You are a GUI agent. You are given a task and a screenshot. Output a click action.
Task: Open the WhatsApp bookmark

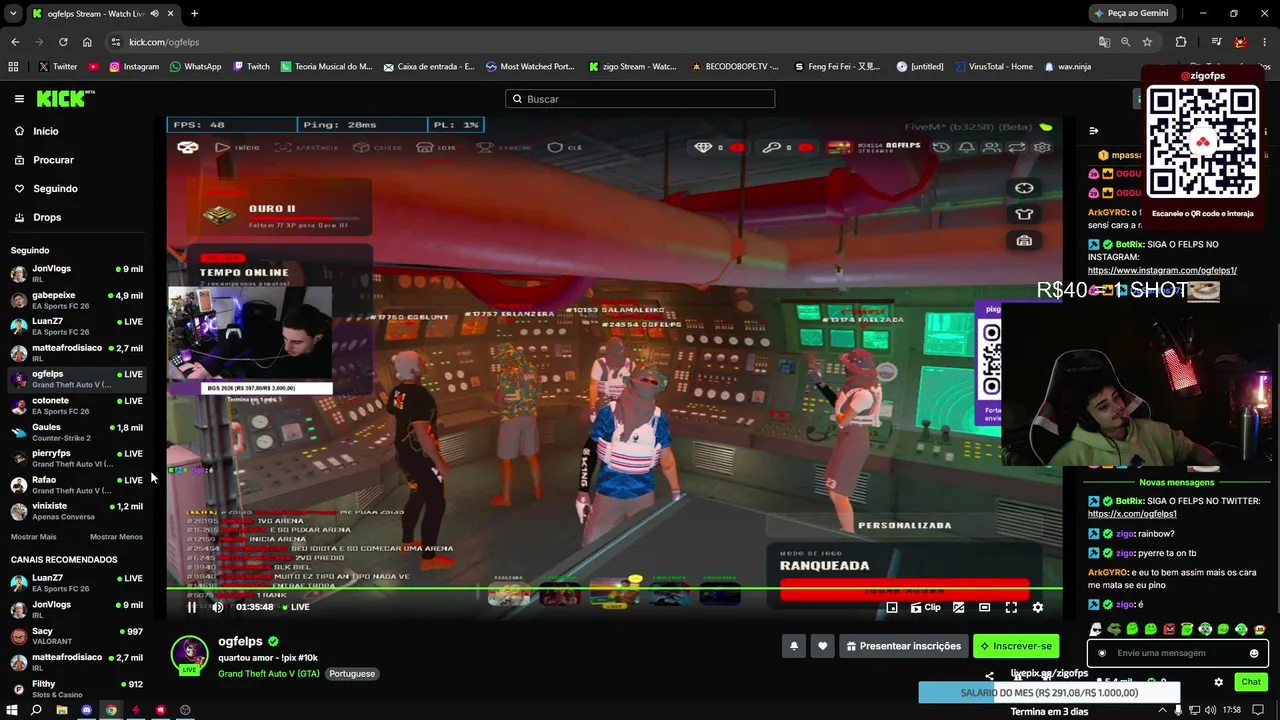(196, 67)
